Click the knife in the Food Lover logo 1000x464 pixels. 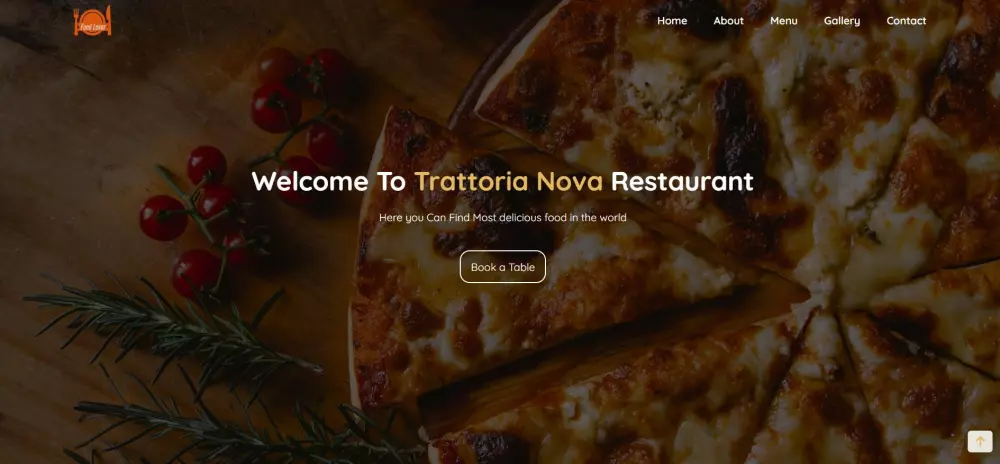[x=108, y=20]
